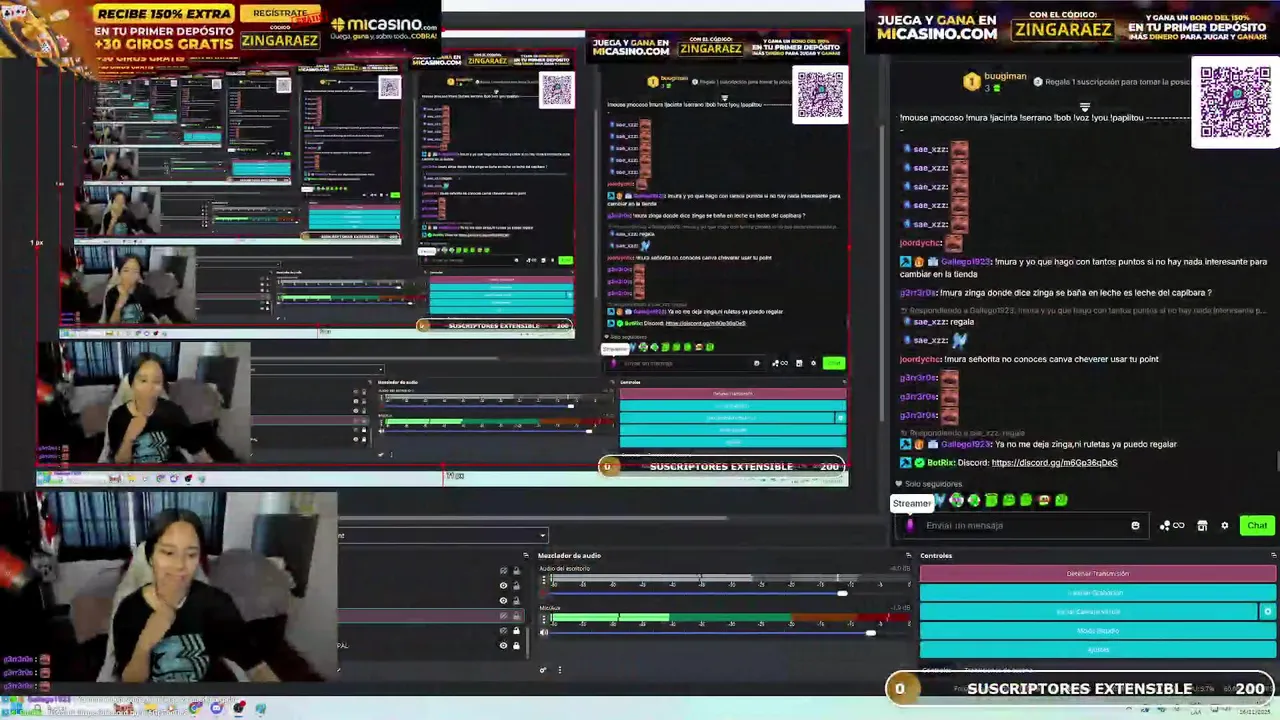Open the channel points icon in chat

pyautogui.click(x=1171, y=525)
